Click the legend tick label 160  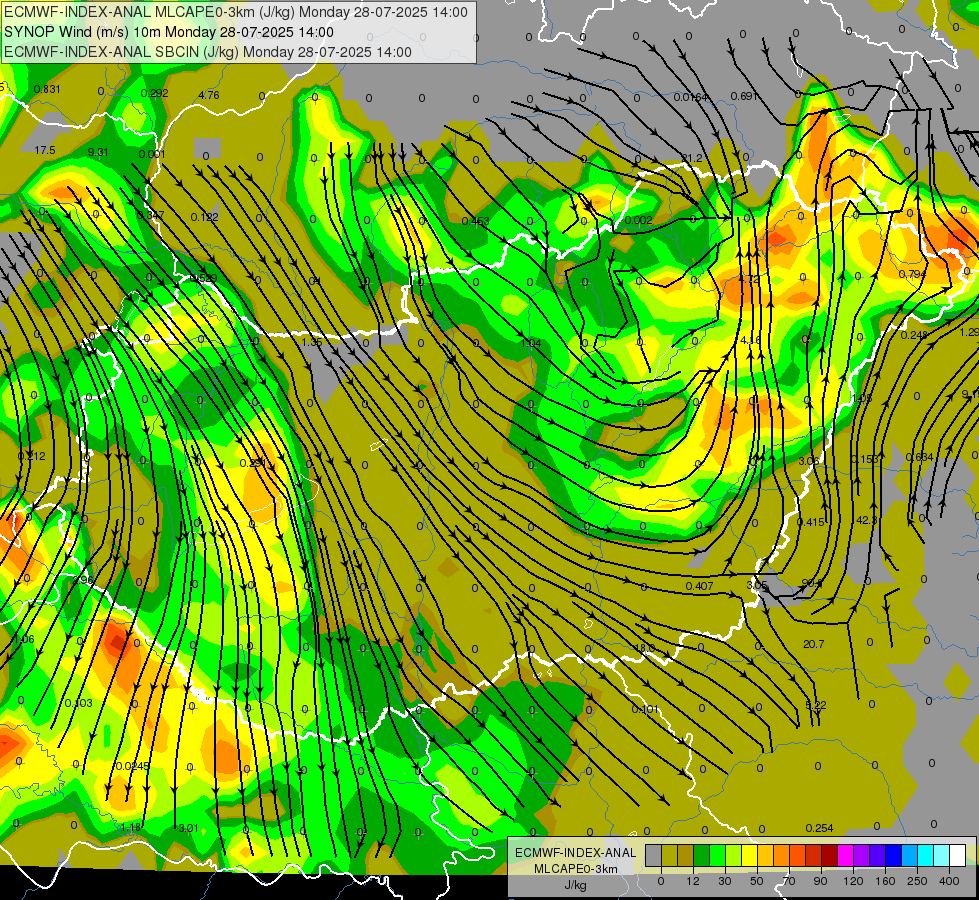pyautogui.click(x=885, y=881)
